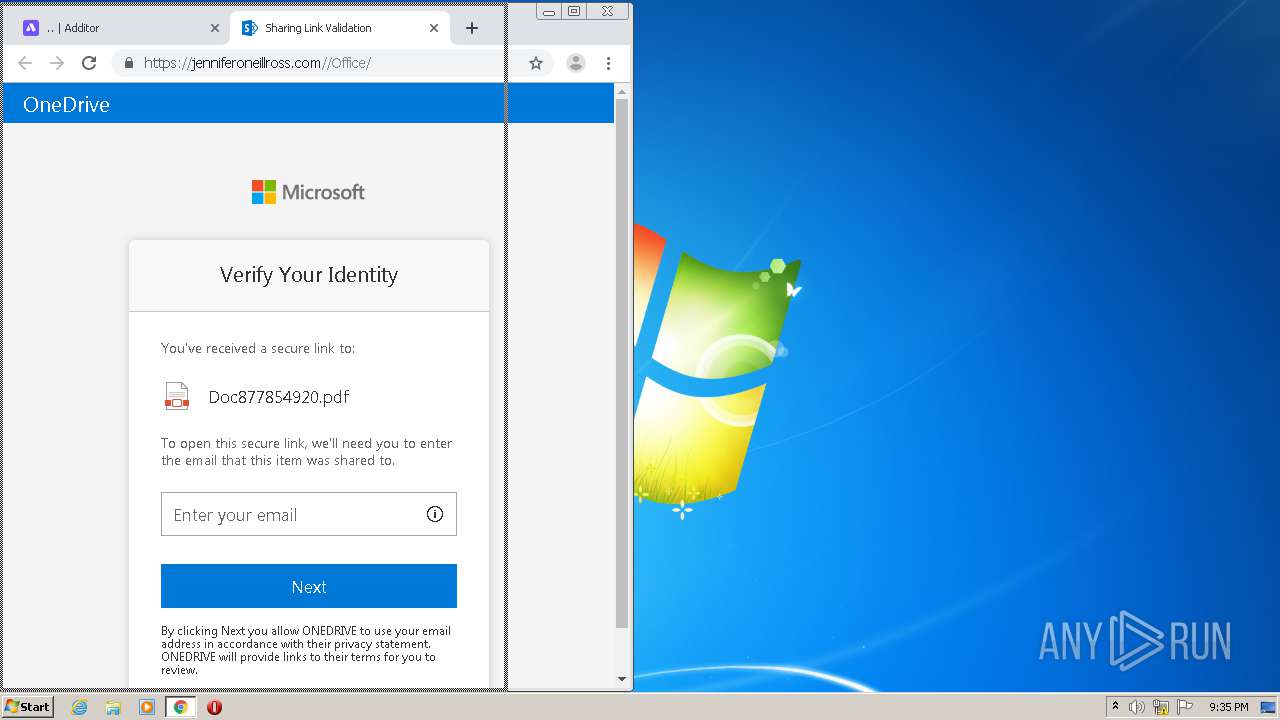
Task: Open Windows Explorer from taskbar
Action: point(113,707)
